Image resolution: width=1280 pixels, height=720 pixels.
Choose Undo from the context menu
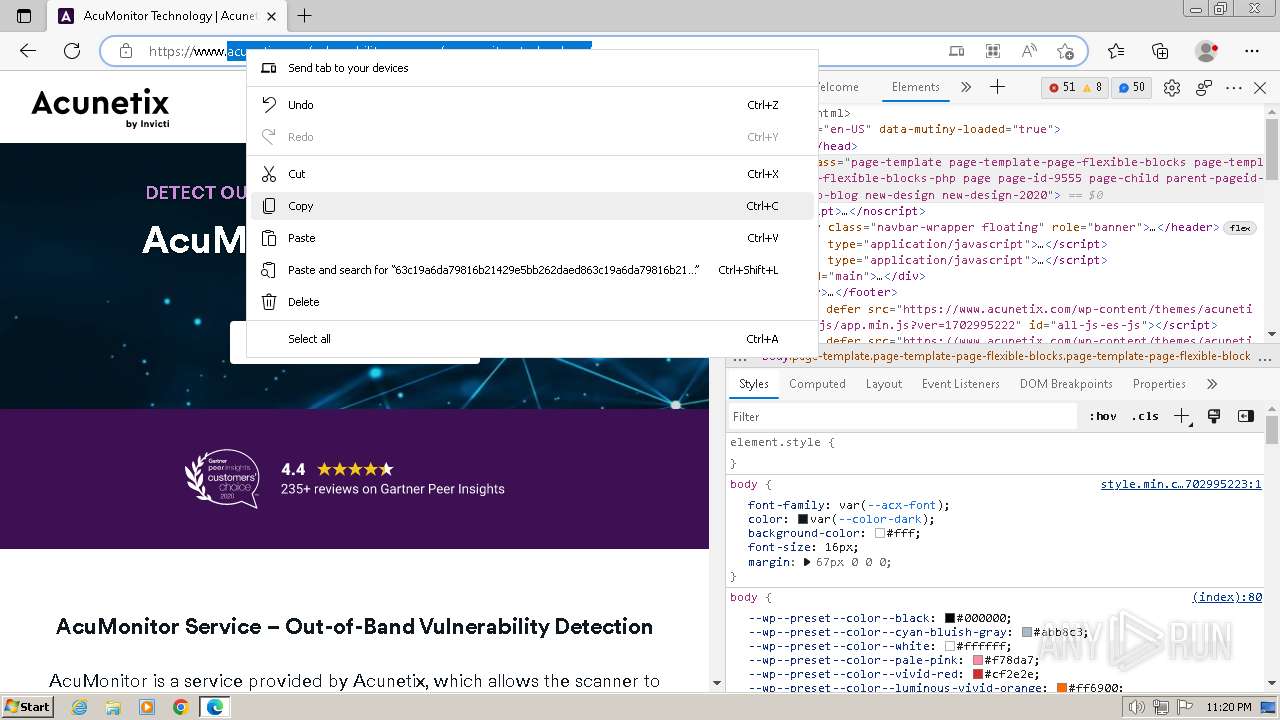[531, 105]
